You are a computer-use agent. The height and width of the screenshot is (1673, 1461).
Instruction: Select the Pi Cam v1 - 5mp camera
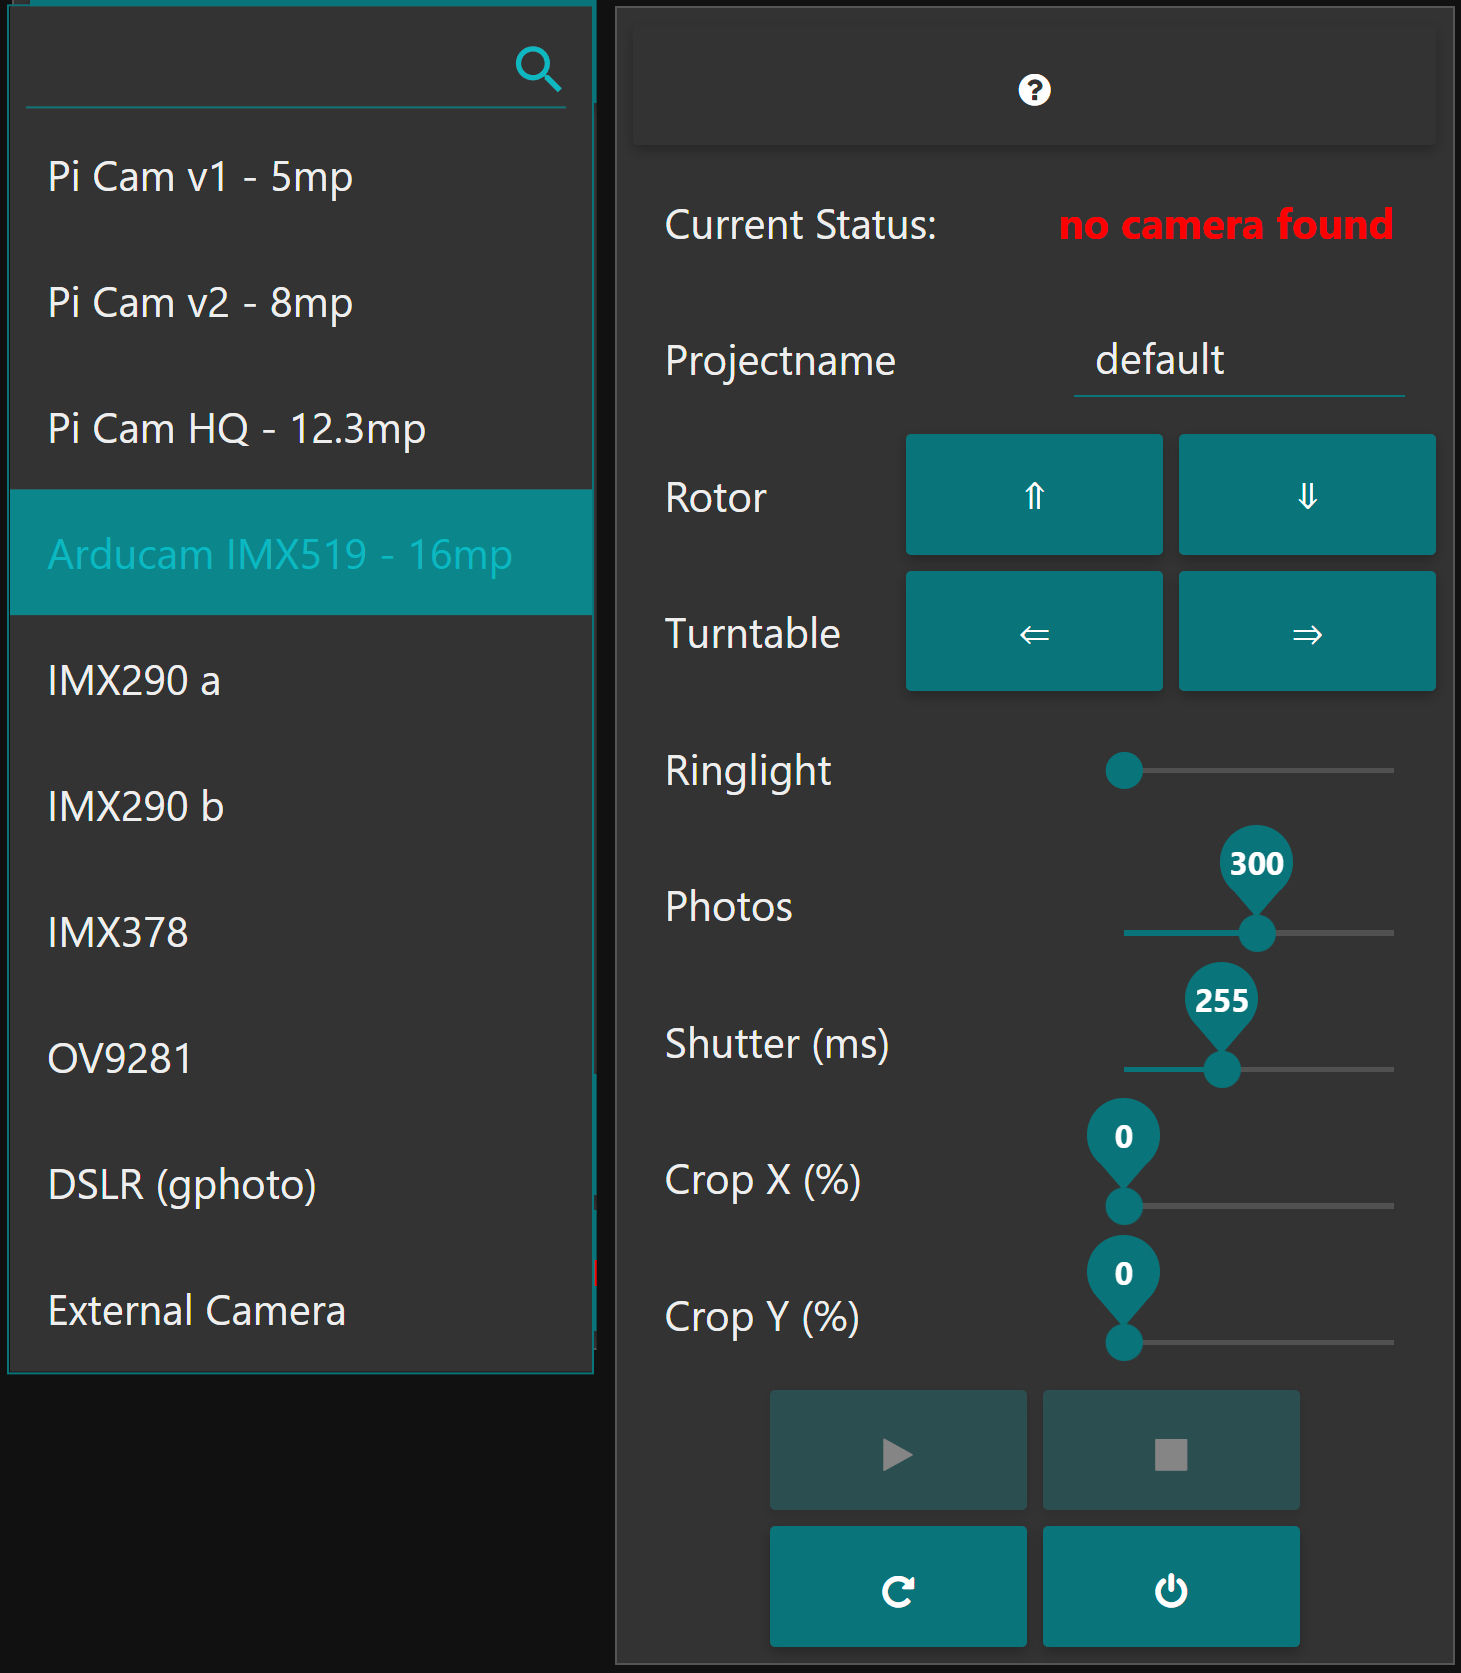click(200, 176)
